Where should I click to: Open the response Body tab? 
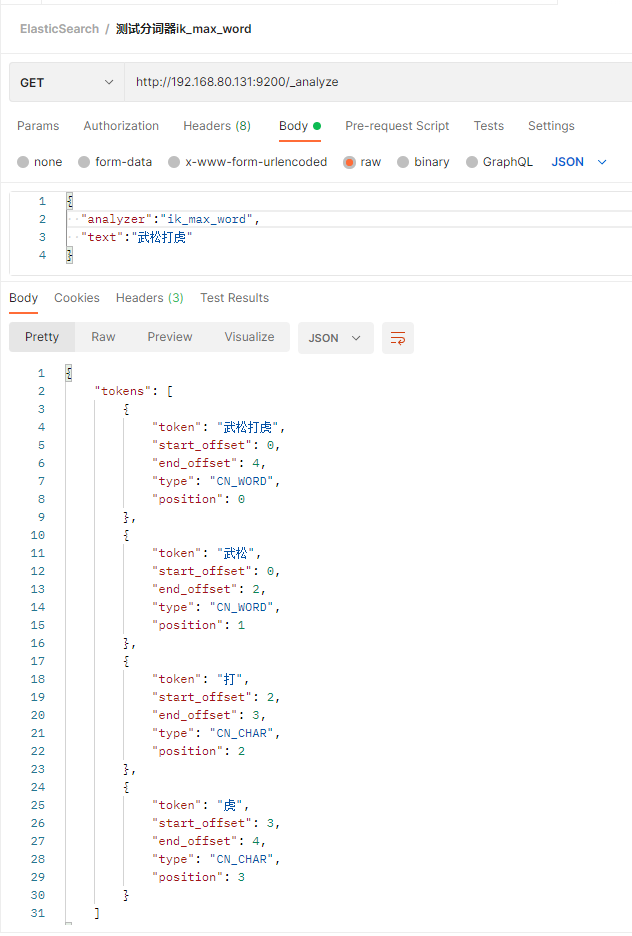(x=23, y=298)
